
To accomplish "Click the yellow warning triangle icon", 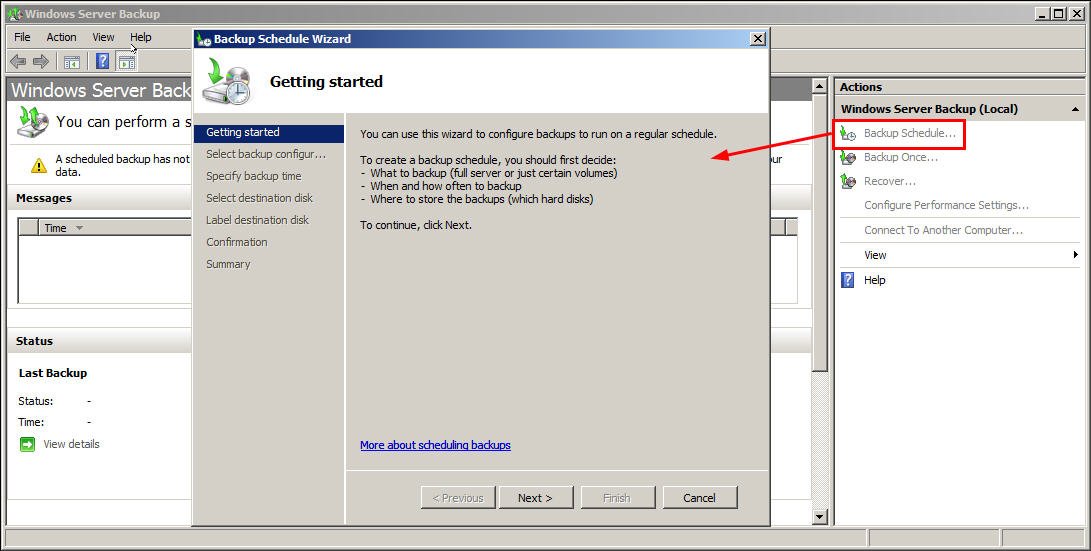I will (x=39, y=165).
